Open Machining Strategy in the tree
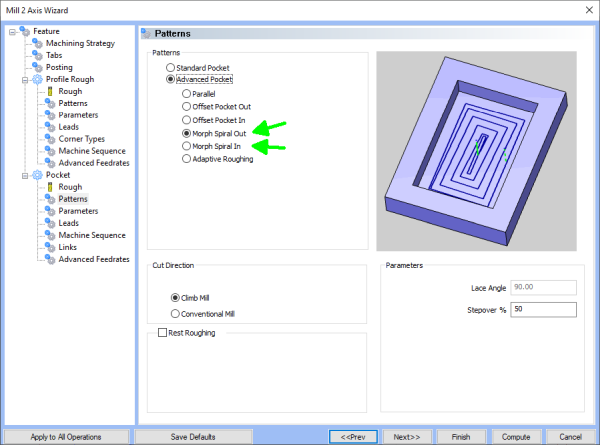The width and height of the screenshot is (600, 445). click(80, 43)
